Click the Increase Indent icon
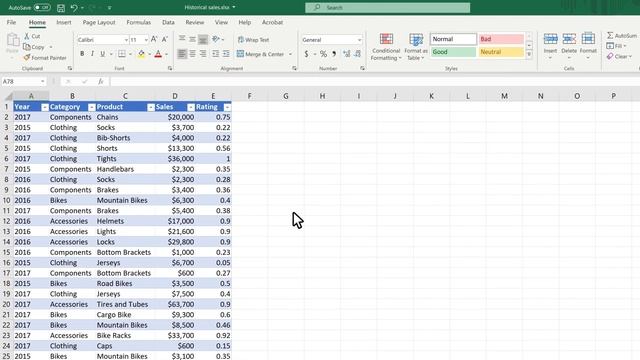Viewport: 640px width, 360px height. tap(226, 54)
